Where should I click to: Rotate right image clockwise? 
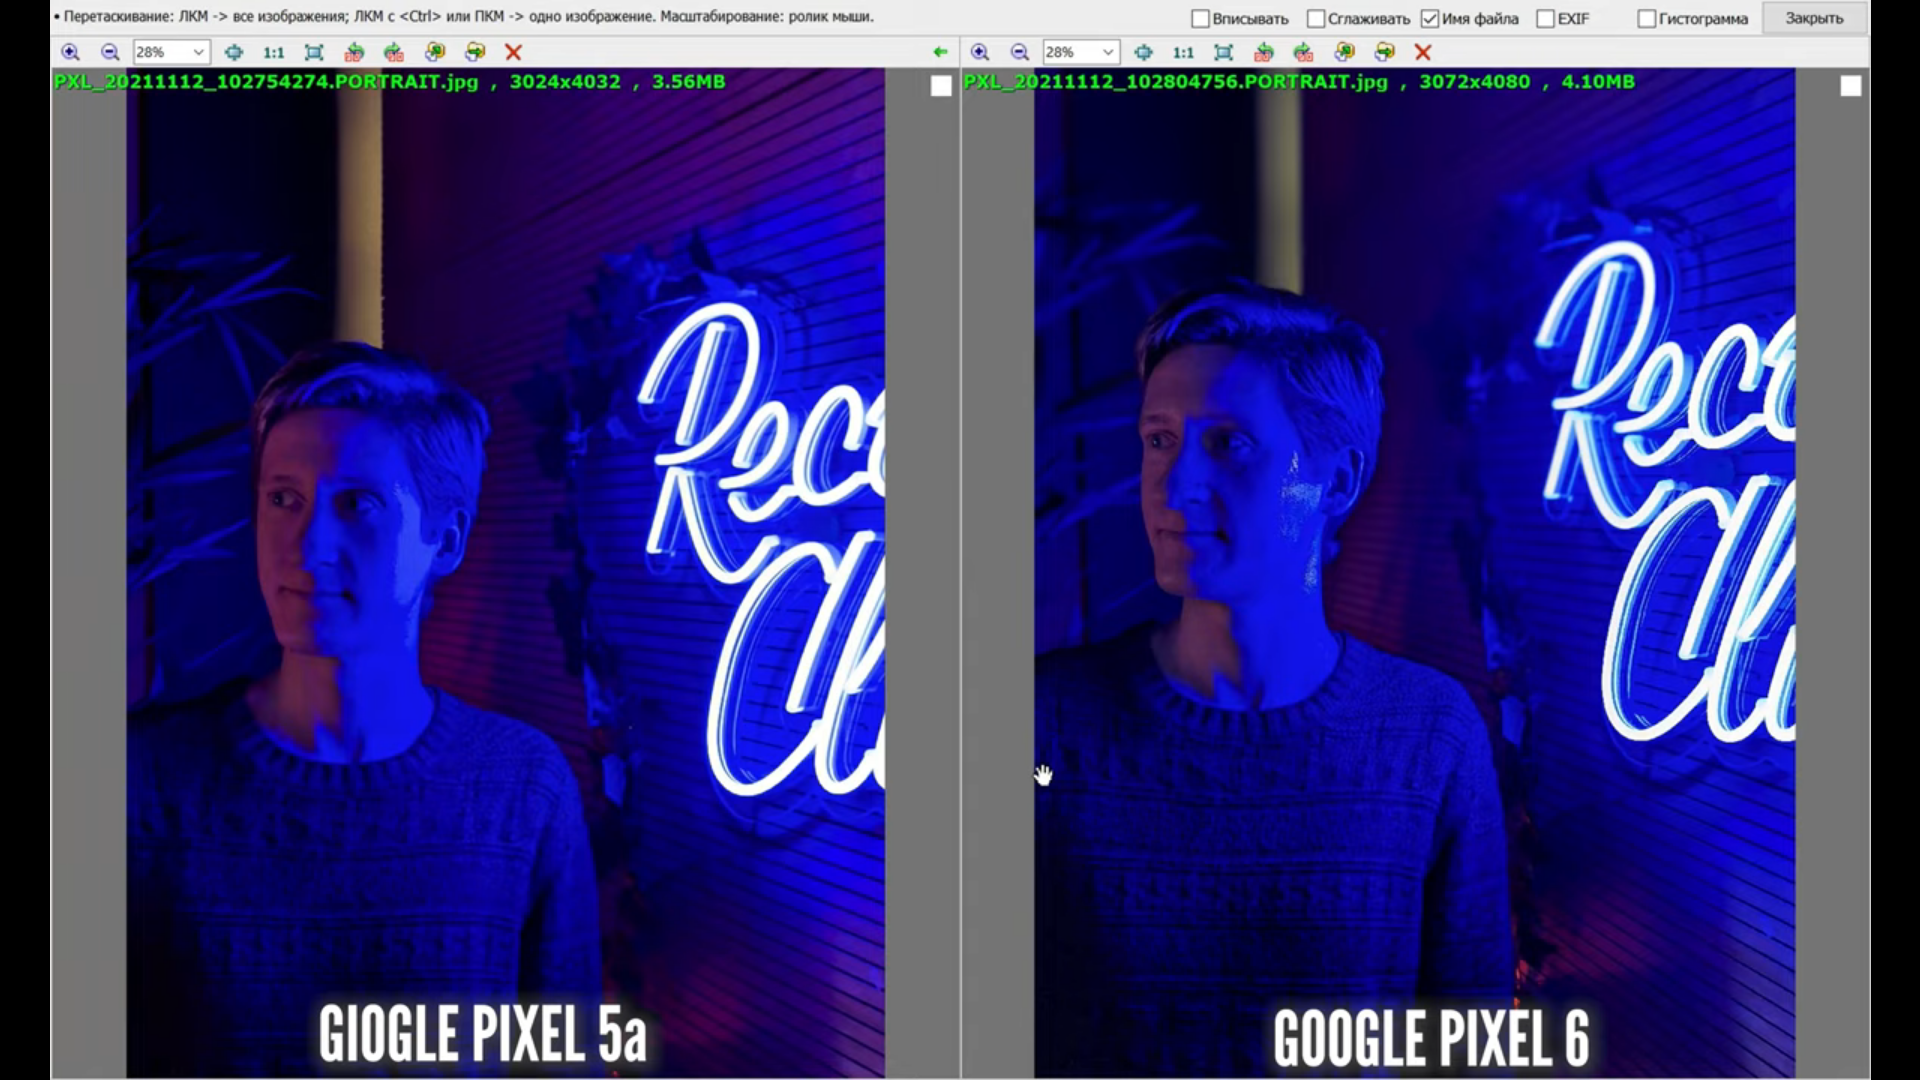coord(1304,52)
